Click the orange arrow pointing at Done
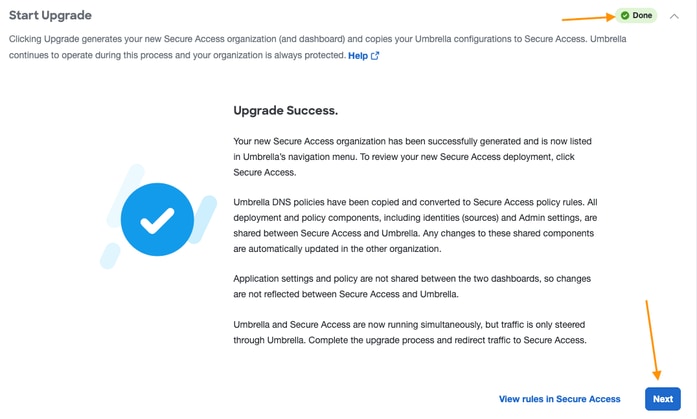This screenshot has height=419, width=697. click(587, 18)
